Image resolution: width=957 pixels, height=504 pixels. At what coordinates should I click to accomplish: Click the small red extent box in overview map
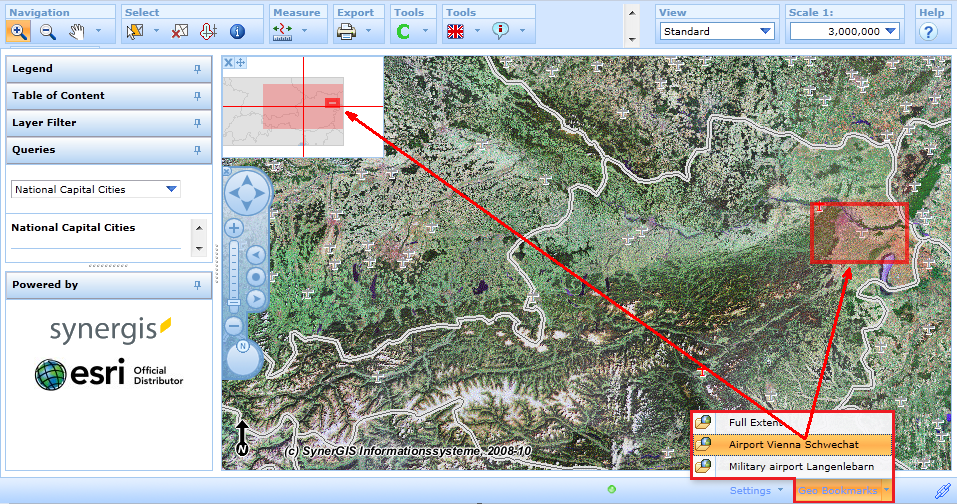[x=332, y=103]
